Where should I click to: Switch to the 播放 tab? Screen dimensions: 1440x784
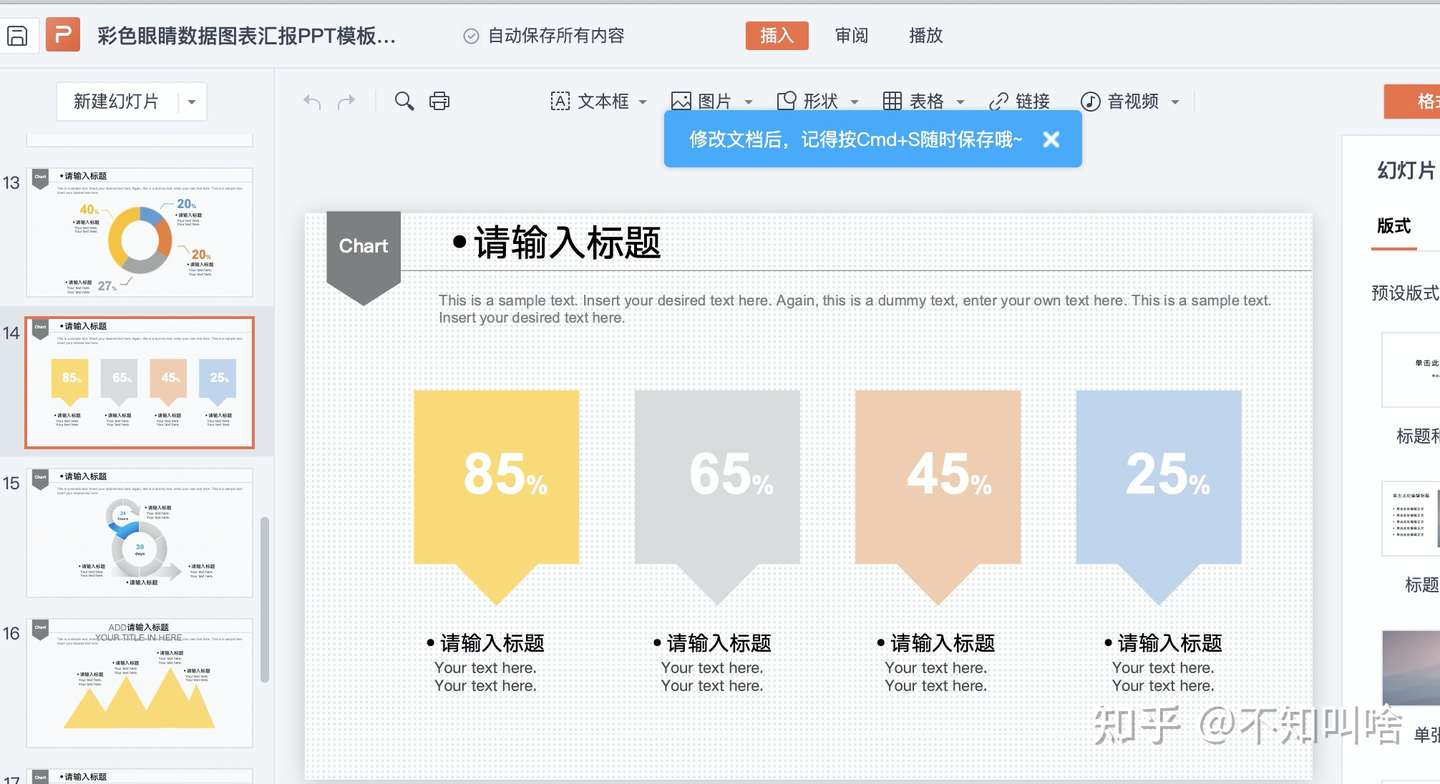click(x=926, y=35)
